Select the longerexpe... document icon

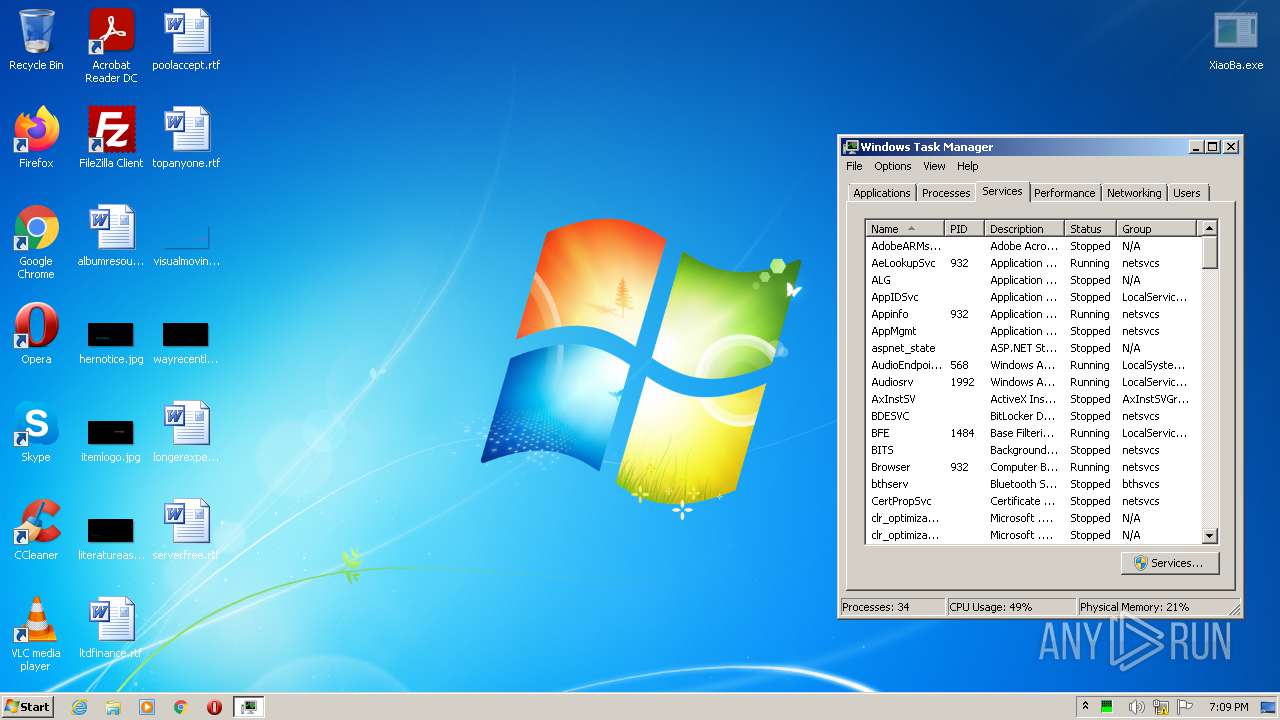[186, 432]
